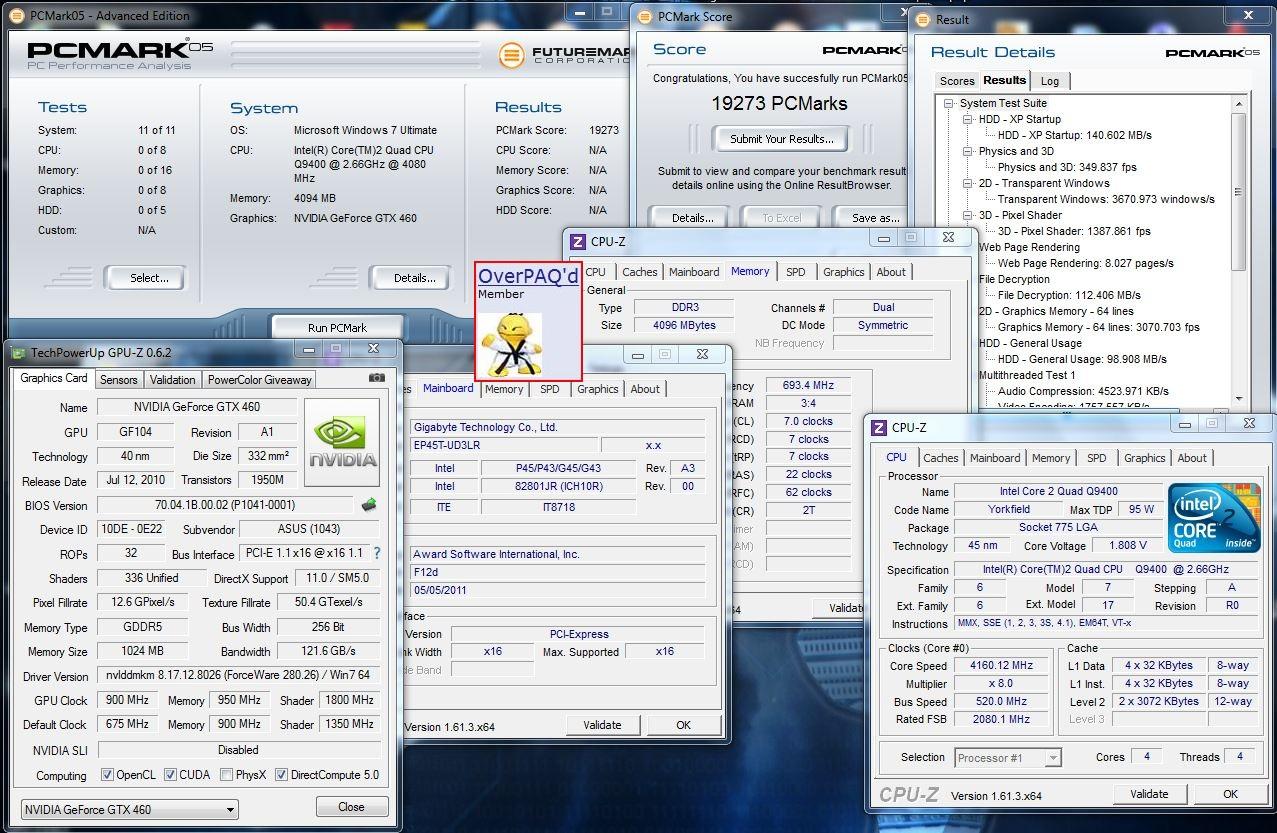This screenshot has width=1277, height=833.
Task: Open GPU-Z Validation tab
Action: (172, 380)
